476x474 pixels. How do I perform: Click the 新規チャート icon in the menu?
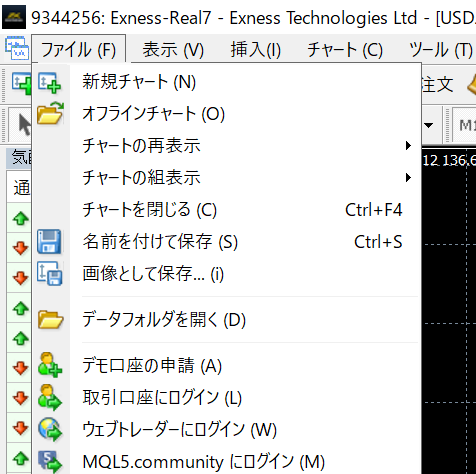click(49, 82)
